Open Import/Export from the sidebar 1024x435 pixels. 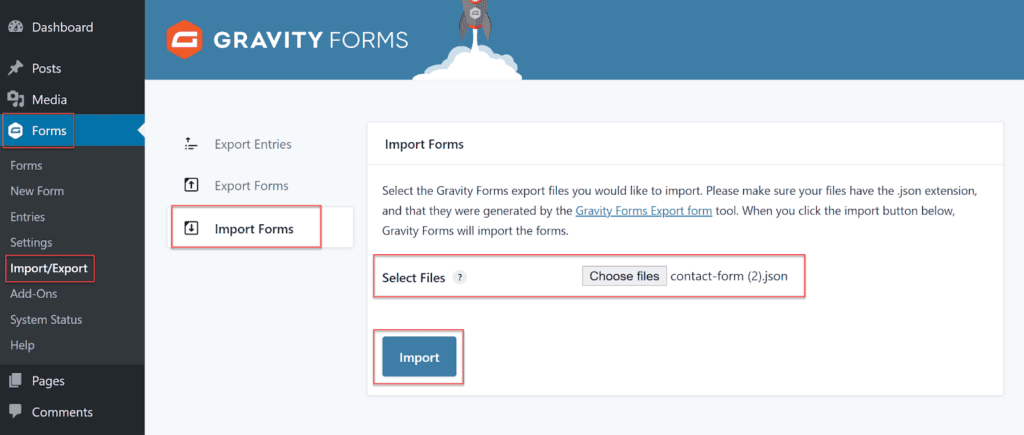49,268
